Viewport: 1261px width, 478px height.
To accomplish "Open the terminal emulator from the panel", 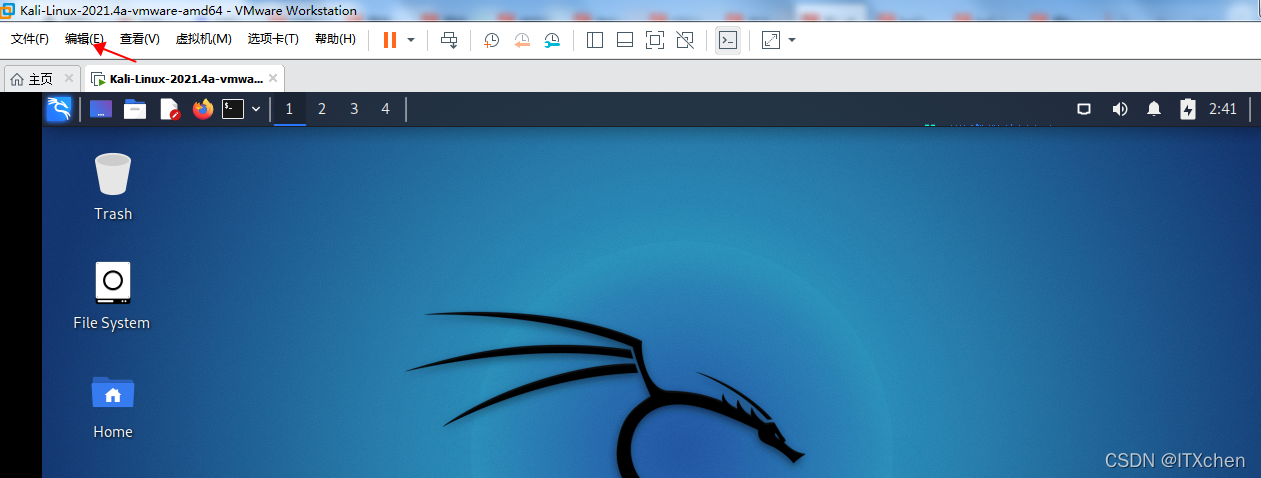I will point(233,109).
